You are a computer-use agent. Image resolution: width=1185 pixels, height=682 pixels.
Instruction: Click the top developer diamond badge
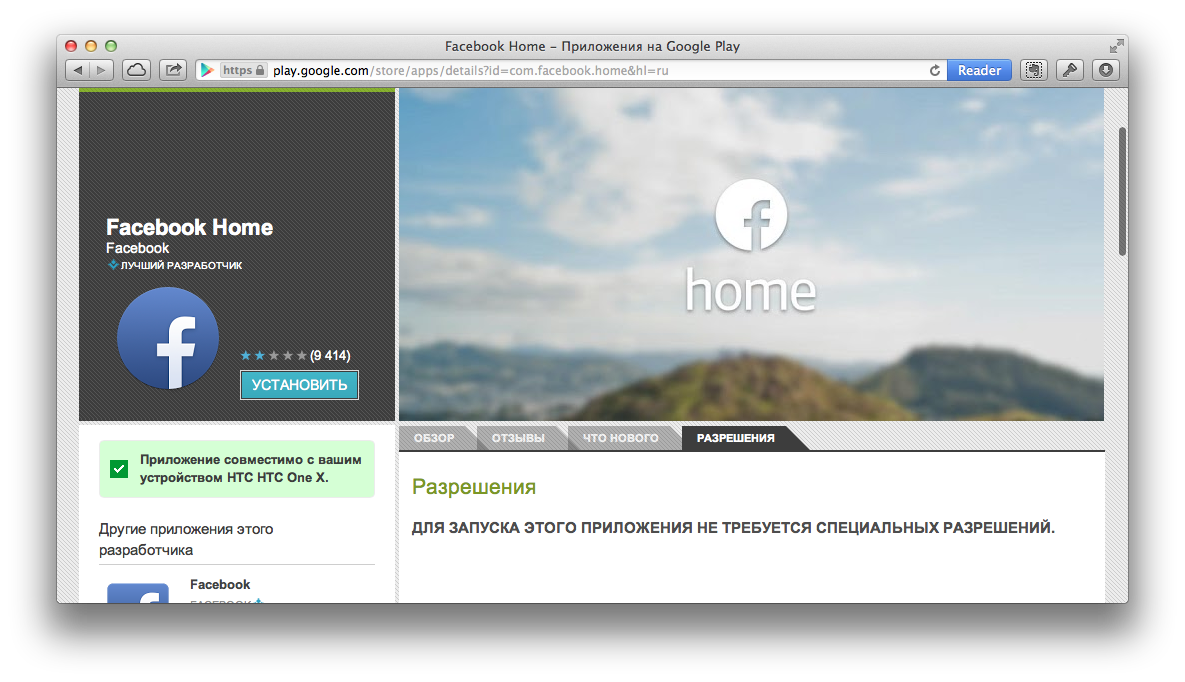[x=113, y=265]
